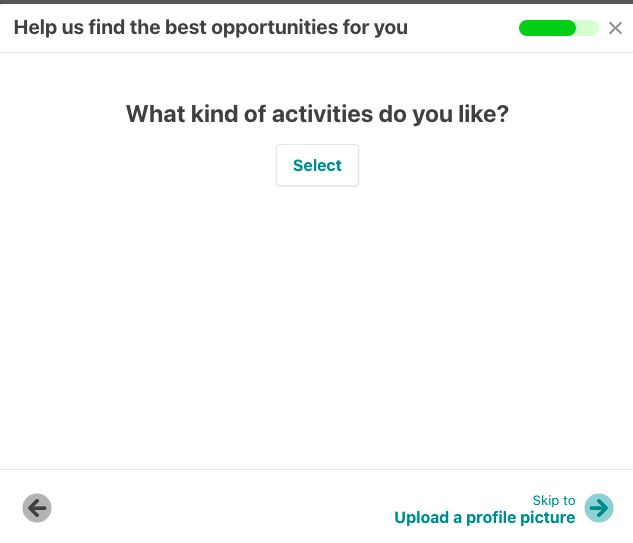Click the green filled part of progress bar

546,28
